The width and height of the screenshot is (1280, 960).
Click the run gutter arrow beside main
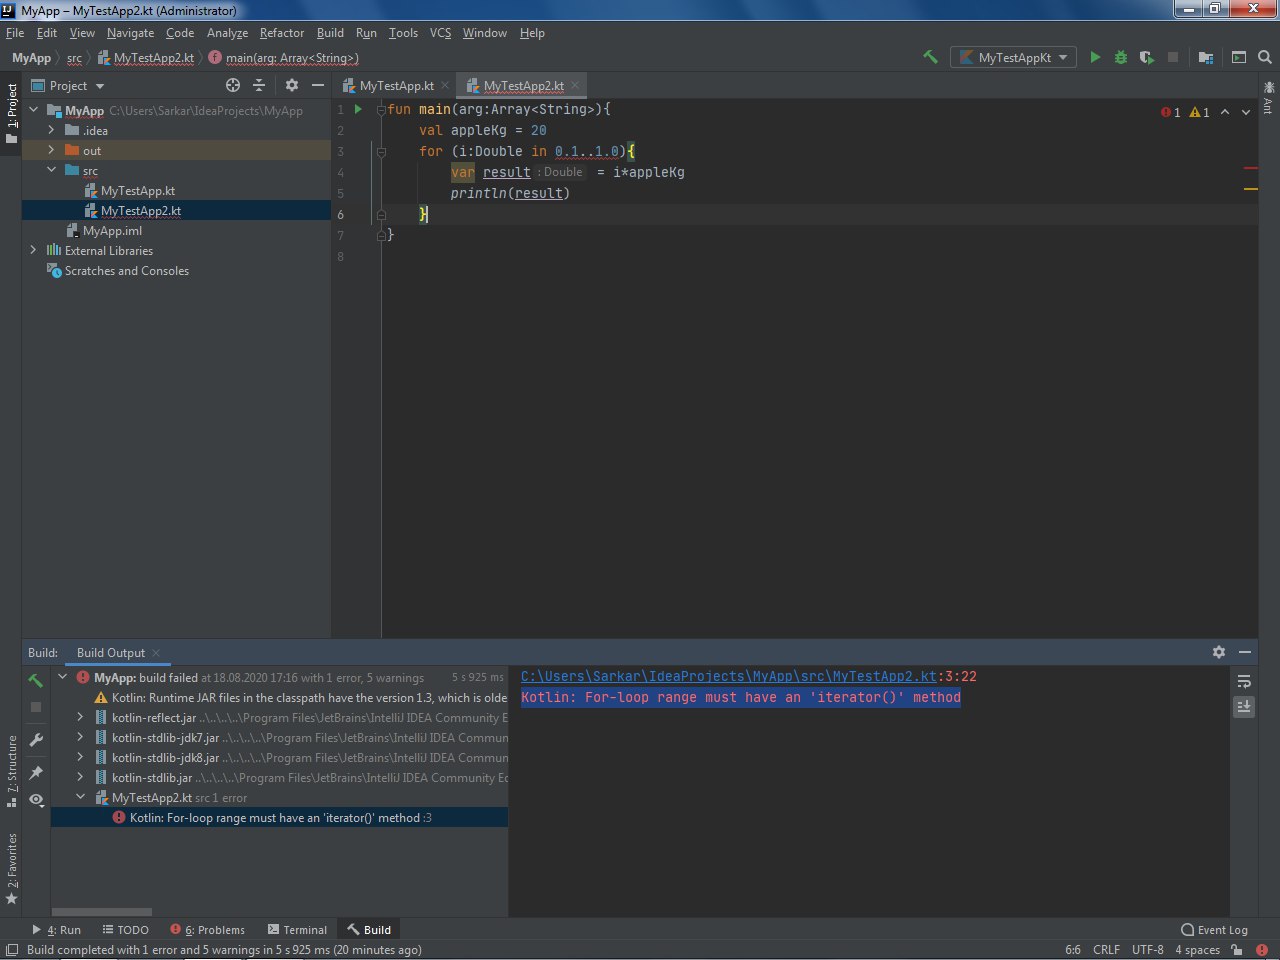point(358,109)
